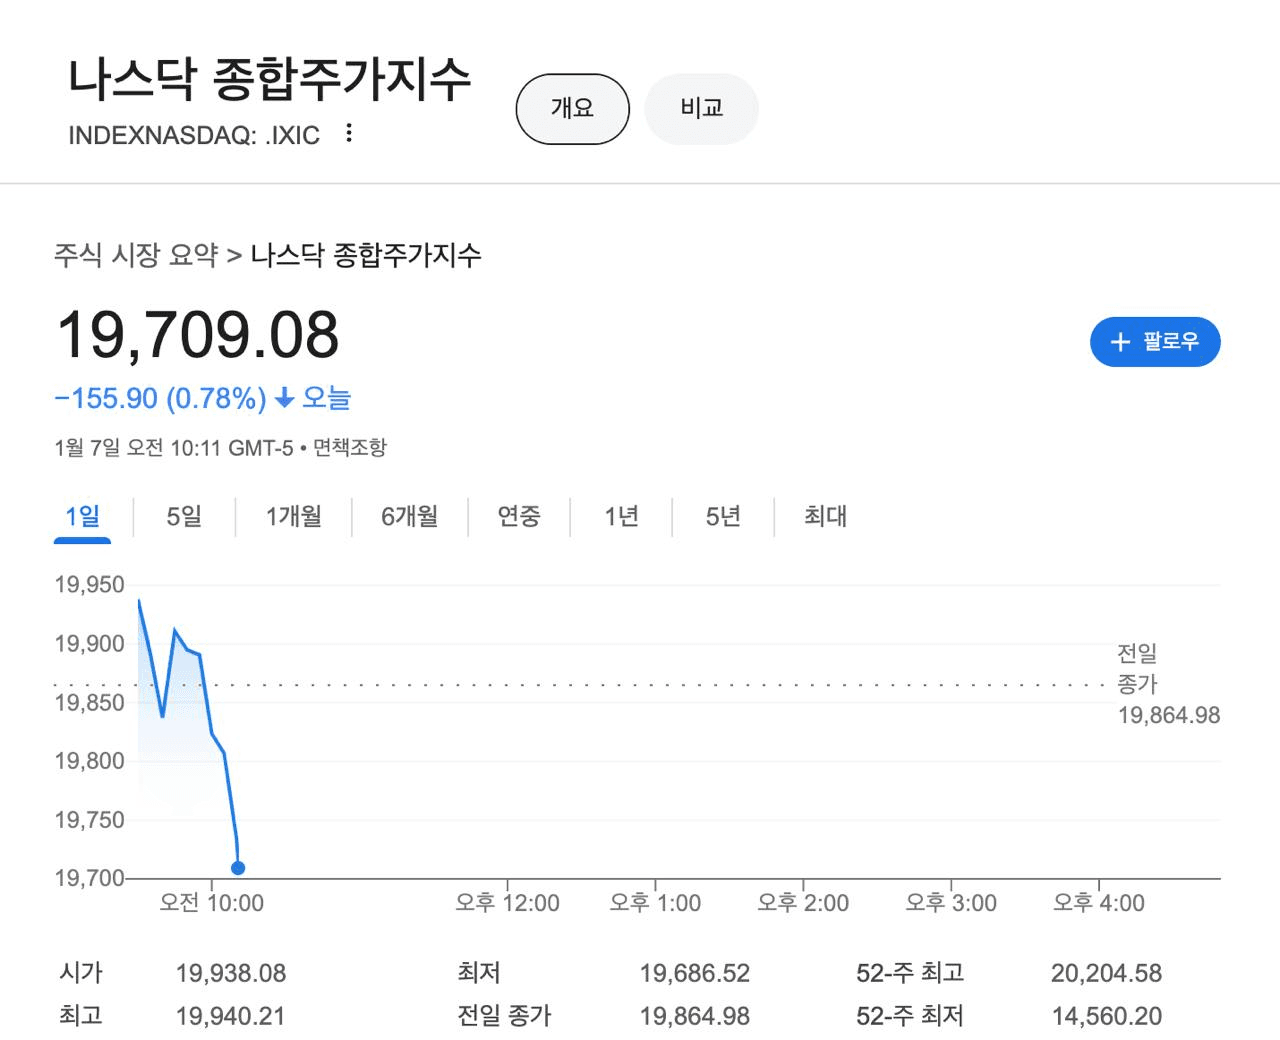Switch to the 1년 chart tab
This screenshot has height=1040, width=1280.
pyautogui.click(x=621, y=516)
